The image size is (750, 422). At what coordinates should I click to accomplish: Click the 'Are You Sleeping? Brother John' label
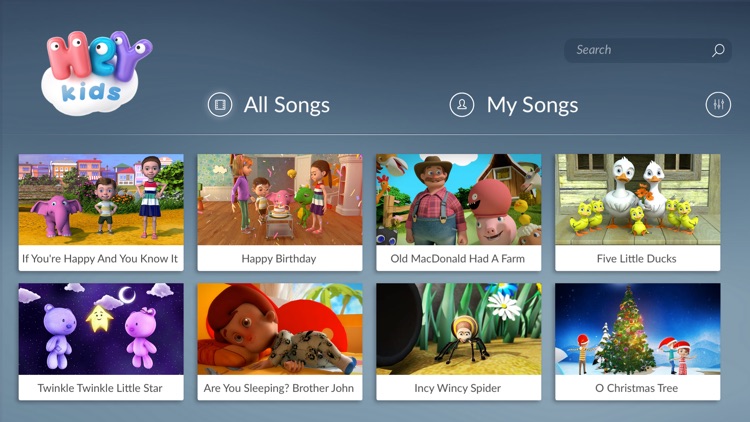[x=279, y=388]
